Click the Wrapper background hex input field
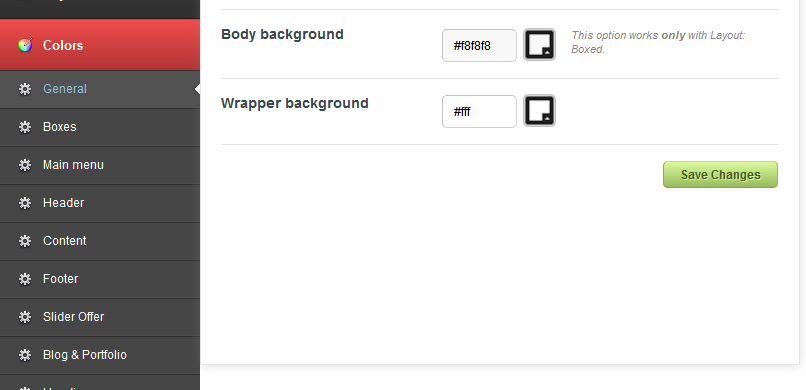This screenshot has height=390, width=806. pos(479,112)
